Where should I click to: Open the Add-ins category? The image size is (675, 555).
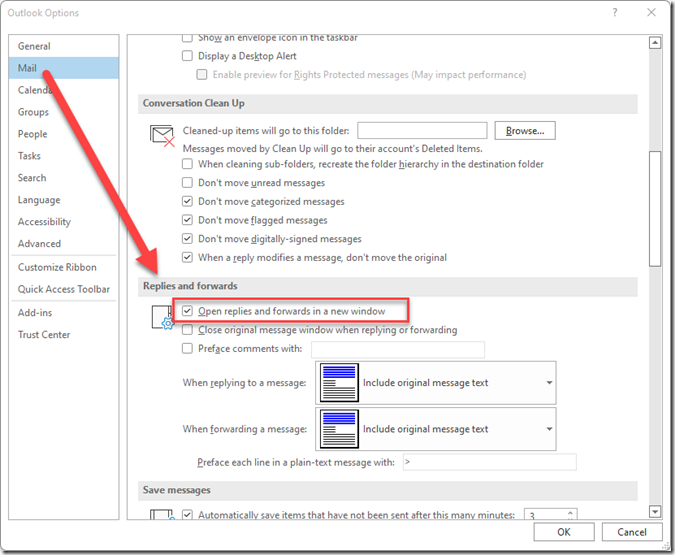[x=64, y=313]
